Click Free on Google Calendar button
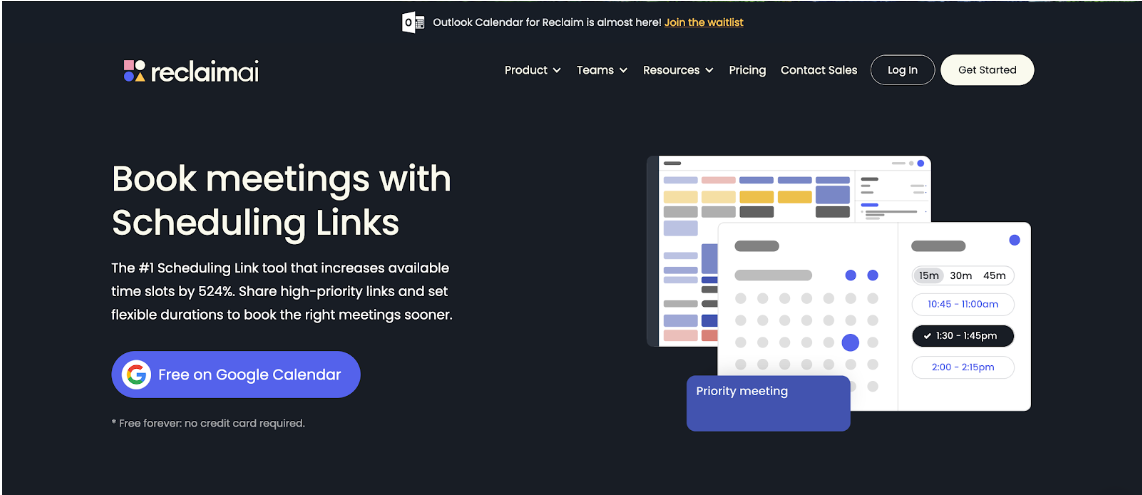This screenshot has width=1142, height=495. 236,375
